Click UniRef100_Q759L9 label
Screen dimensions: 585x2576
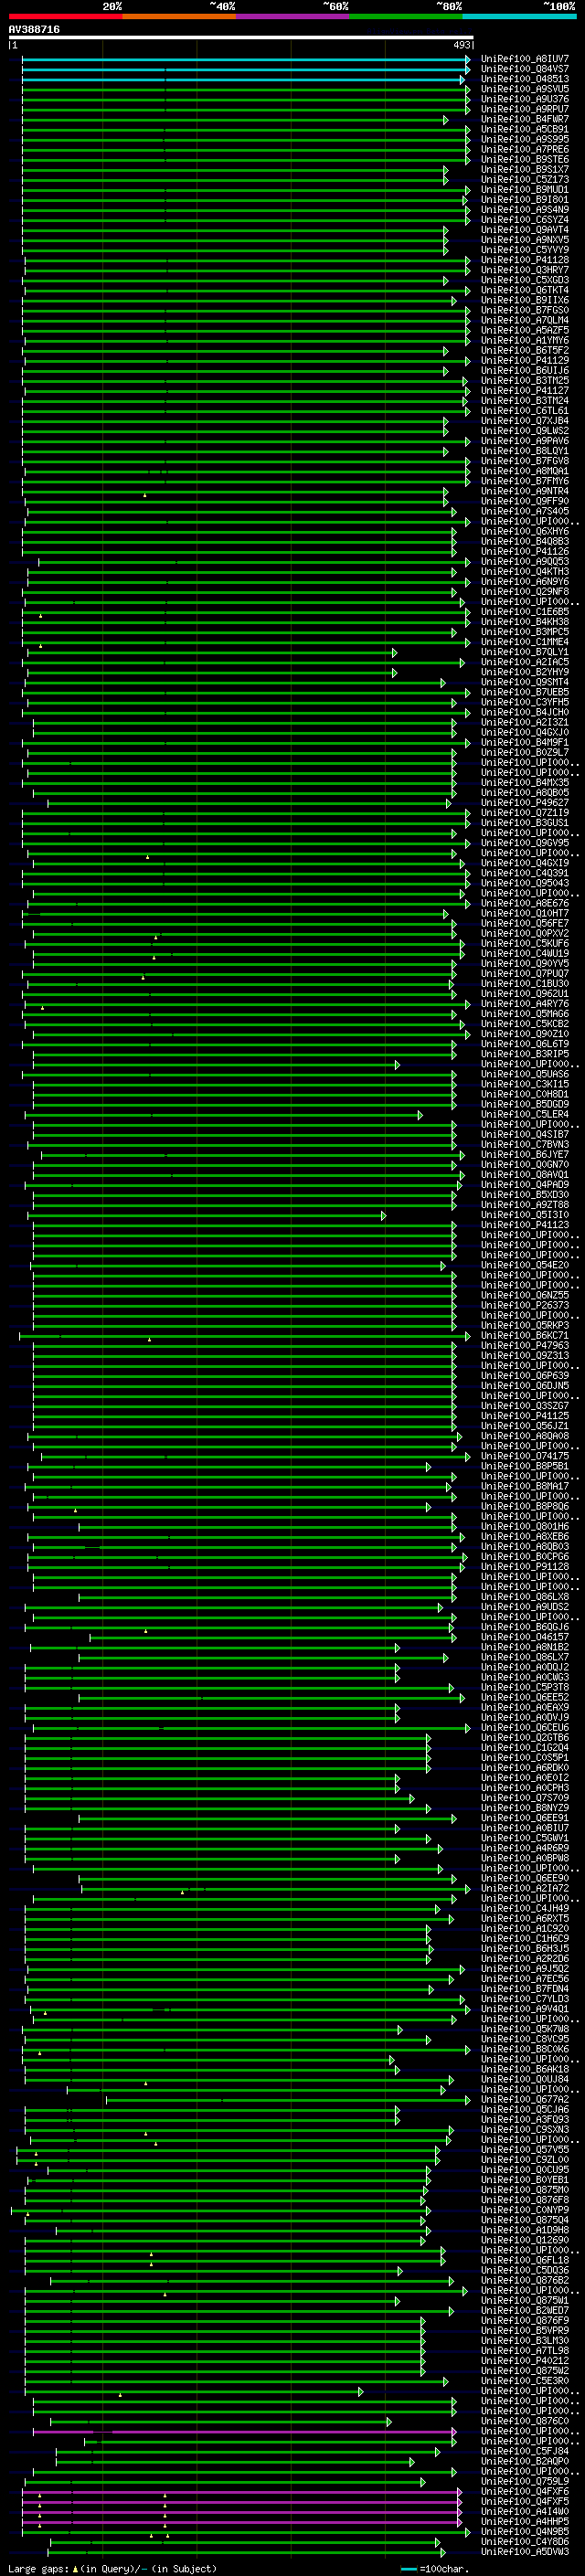pyautogui.click(x=525, y=2481)
